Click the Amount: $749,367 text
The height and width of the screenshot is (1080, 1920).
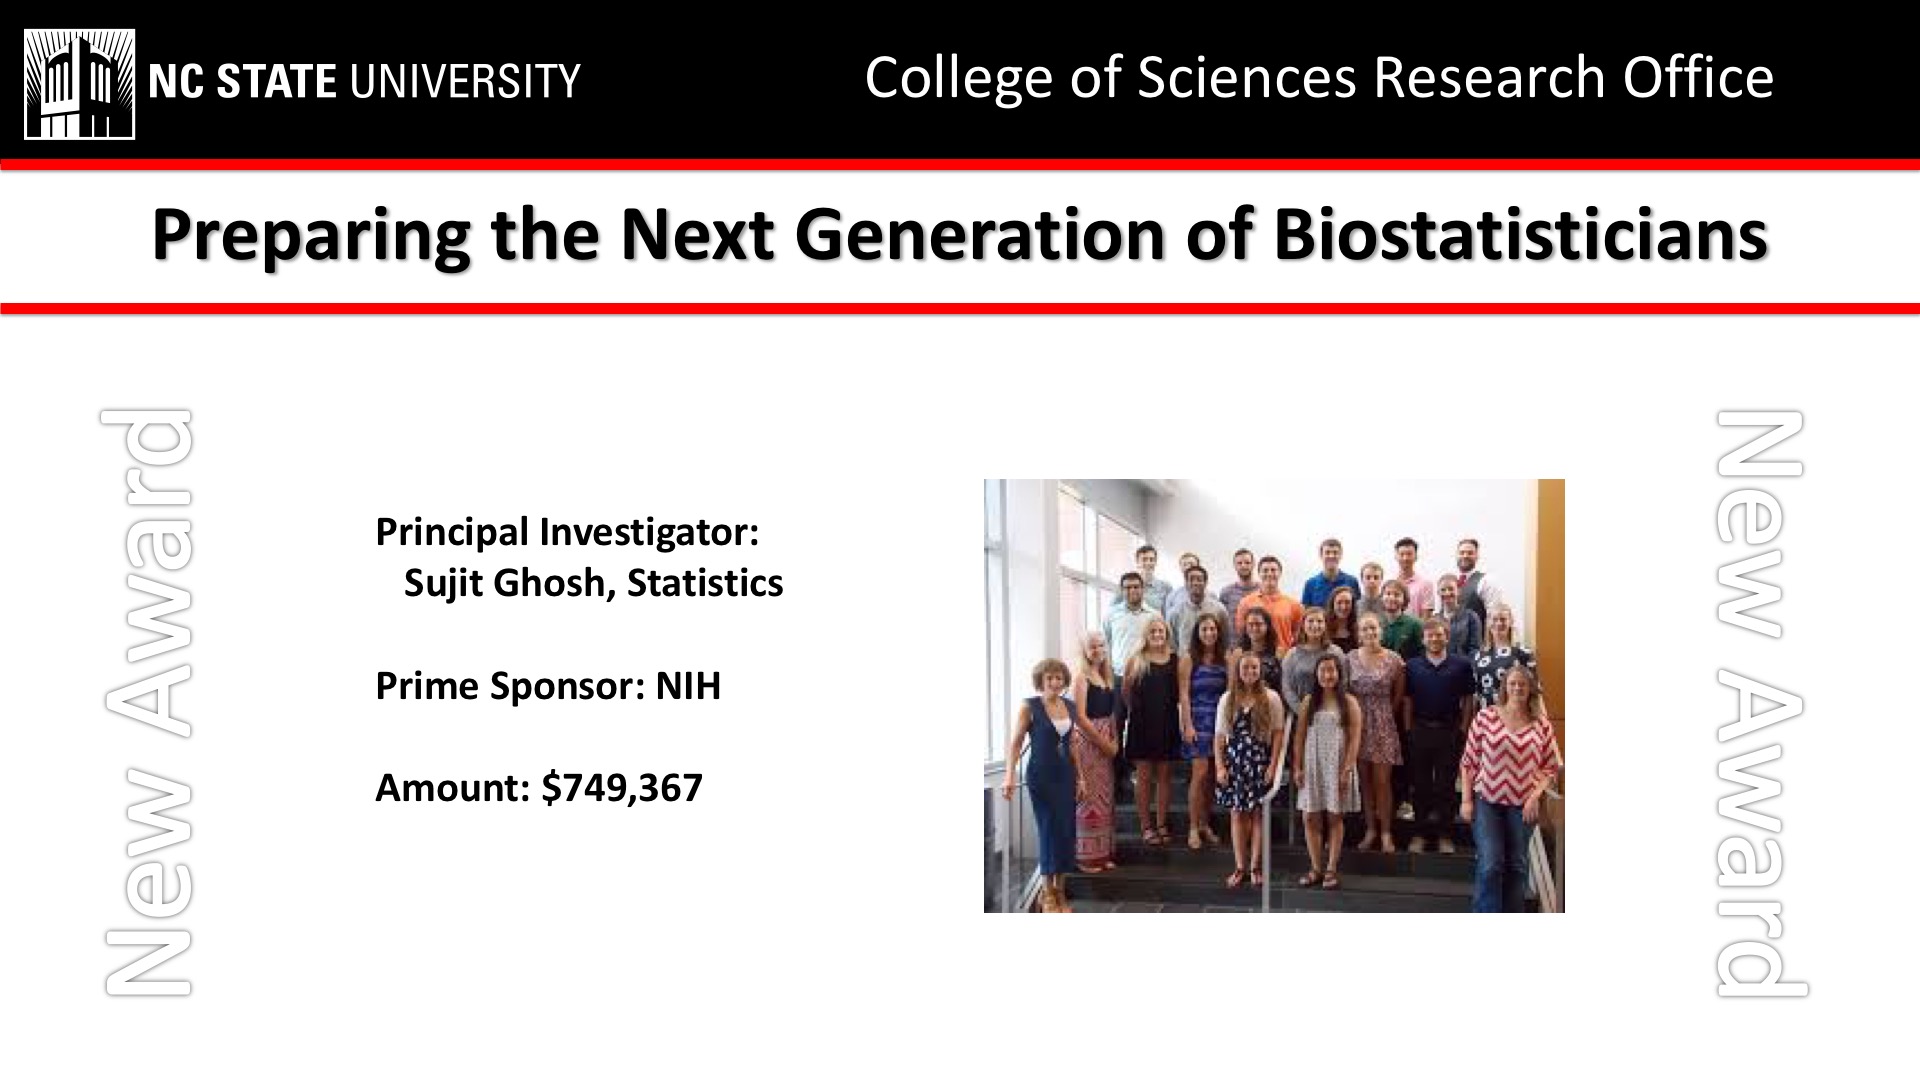[539, 788]
